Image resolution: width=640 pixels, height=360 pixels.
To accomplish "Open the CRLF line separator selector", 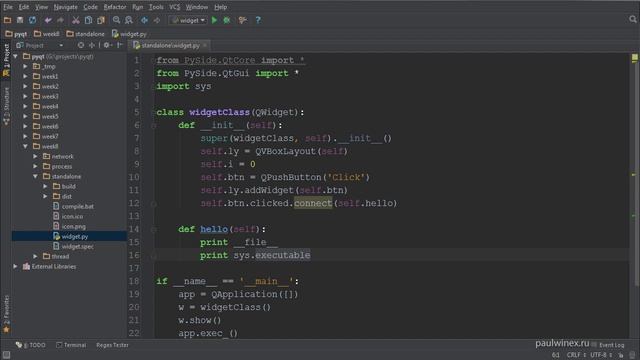I will click(x=576, y=355).
